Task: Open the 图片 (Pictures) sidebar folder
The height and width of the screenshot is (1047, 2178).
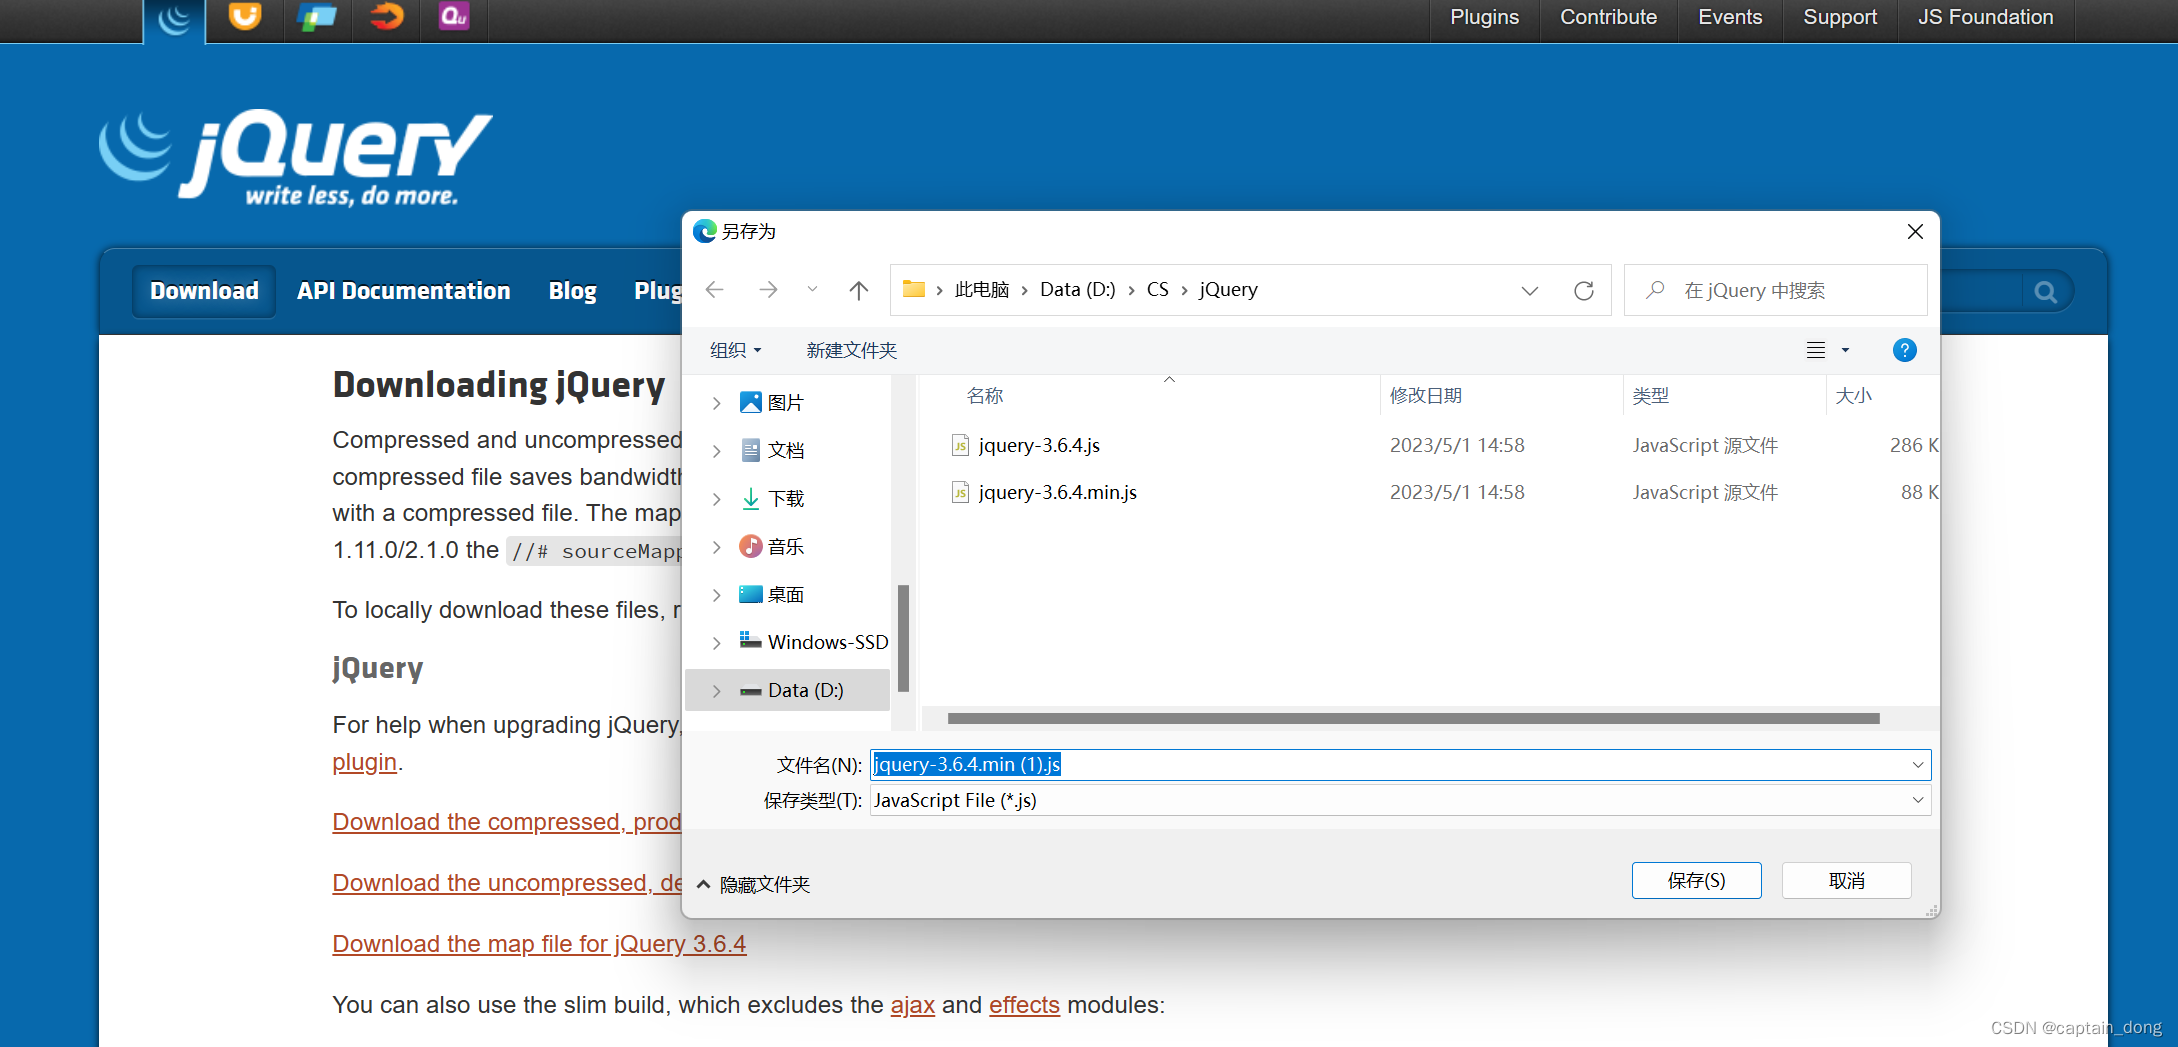Action: (x=784, y=402)
